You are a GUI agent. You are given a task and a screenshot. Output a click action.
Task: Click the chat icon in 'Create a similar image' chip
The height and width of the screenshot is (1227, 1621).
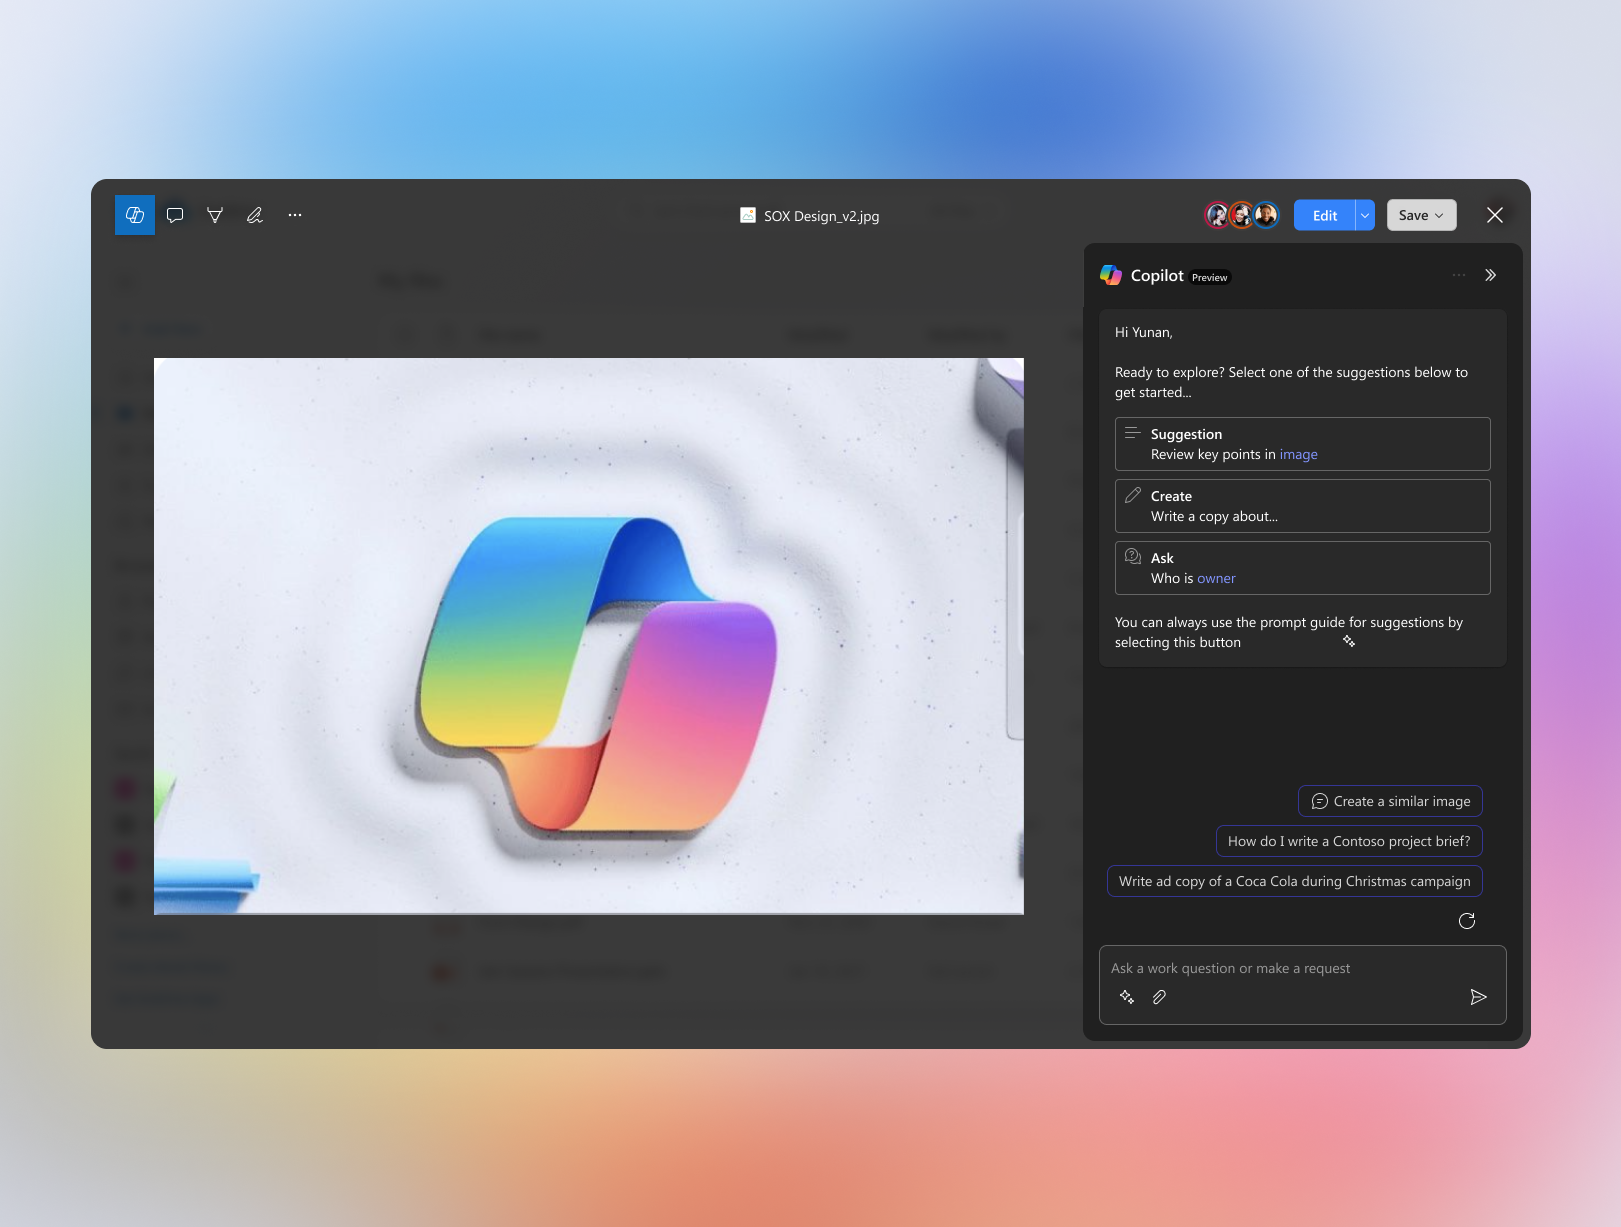point(1320,801)
